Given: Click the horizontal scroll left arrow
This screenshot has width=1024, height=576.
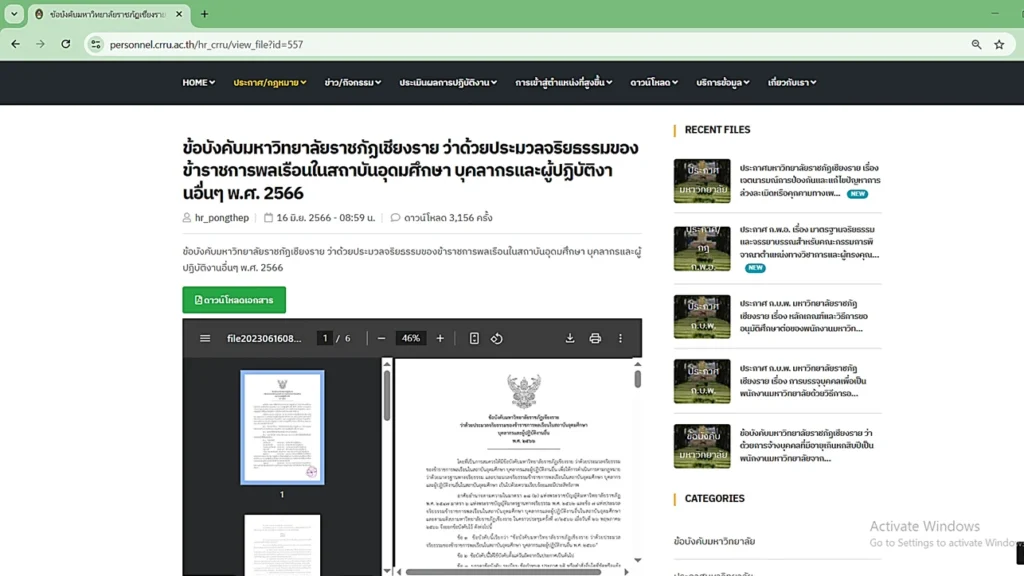Looking at the screenshot, I should 399,572.
